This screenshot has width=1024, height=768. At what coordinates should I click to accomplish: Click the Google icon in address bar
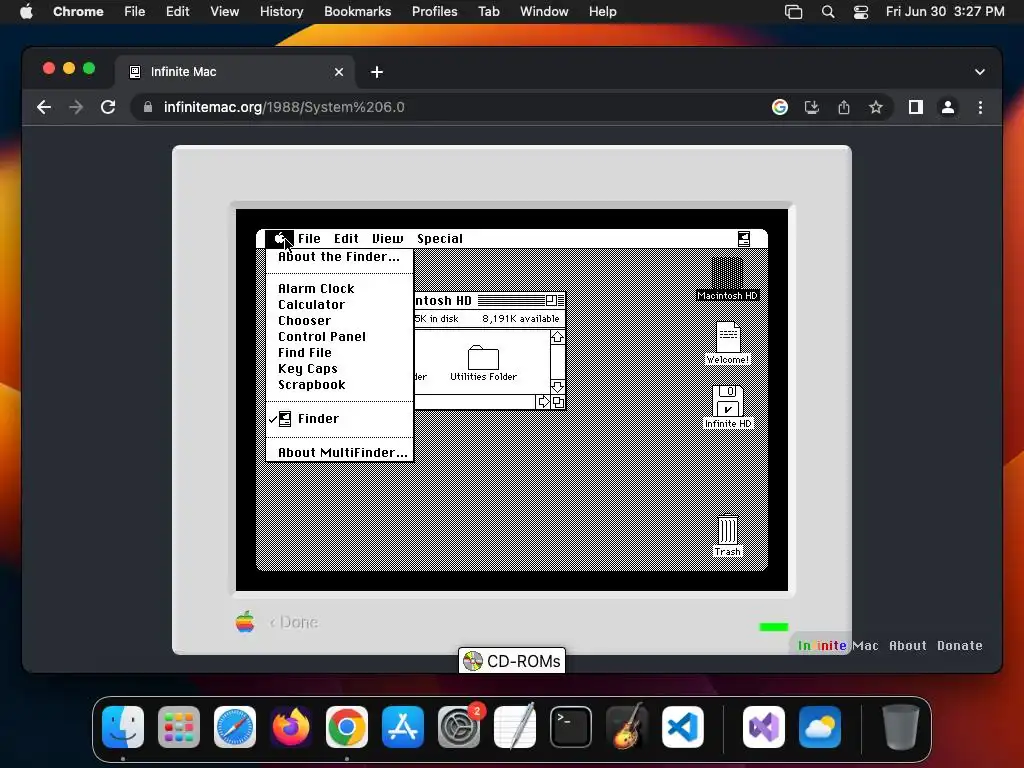[780, 107]
